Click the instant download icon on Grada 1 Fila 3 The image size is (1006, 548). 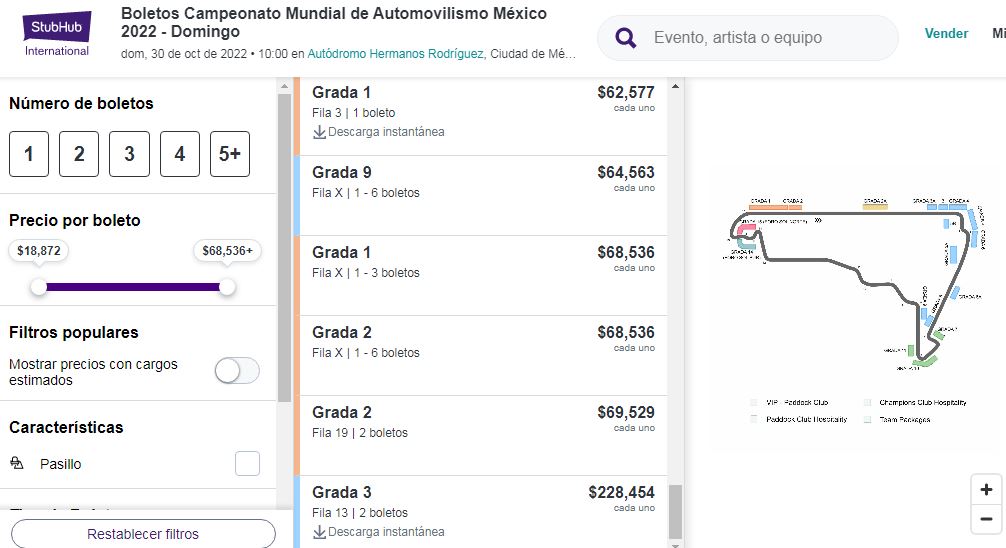tap(319, 132)
